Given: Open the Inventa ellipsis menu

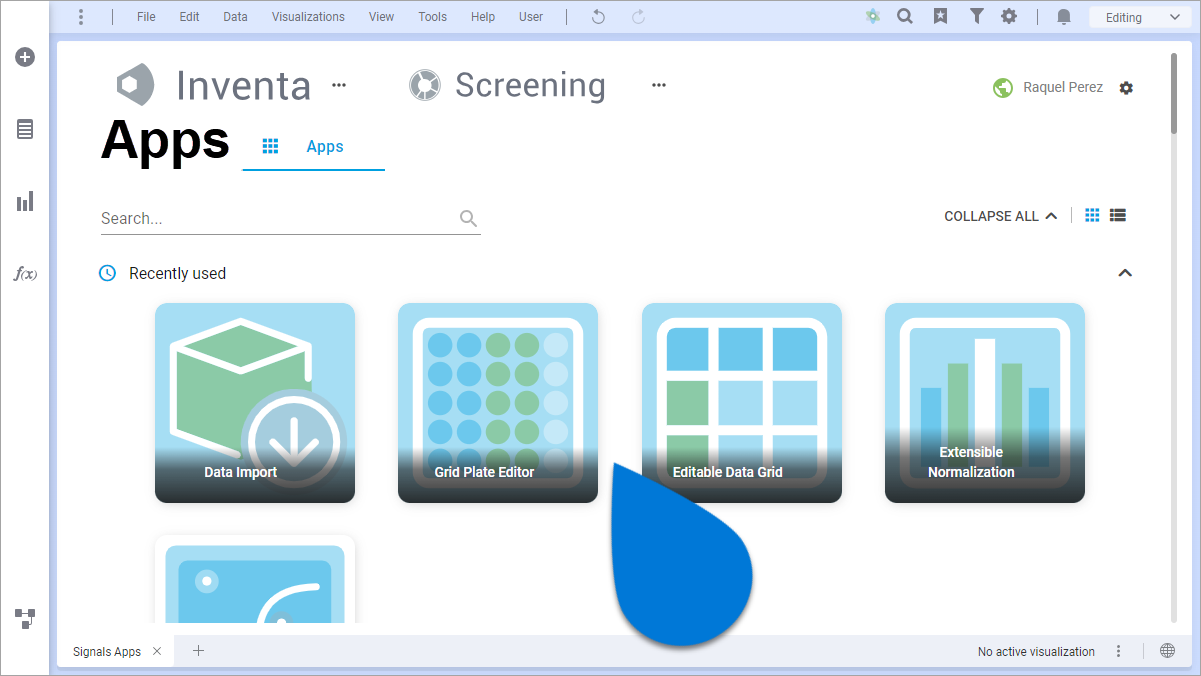Looking at the screenshot, I should click(339, 85).
